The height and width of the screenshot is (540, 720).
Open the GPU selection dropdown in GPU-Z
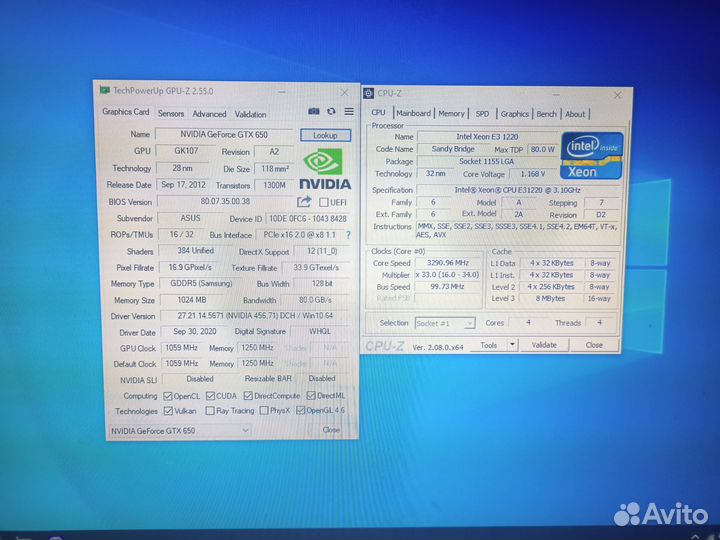[x=180, y=431]
